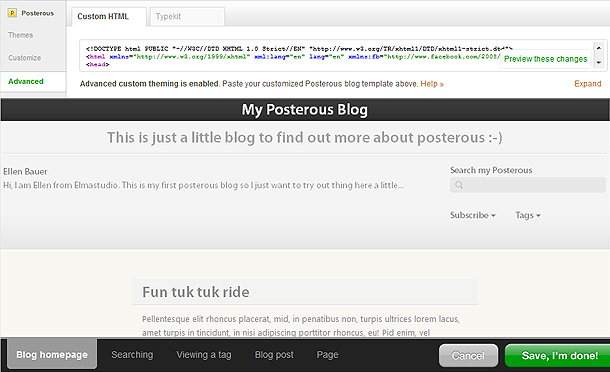
Task: Click the code editor scroll down arrow
Action: click(x=599, y=62)
